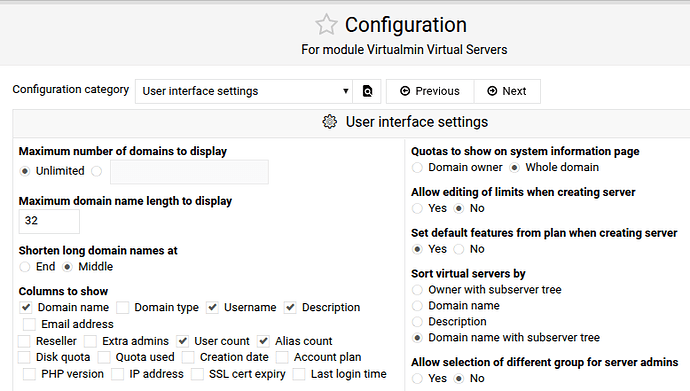The height and width of the screenshot is (391, 690).
Task: Sort by Domain name with subserver tree
Action: tap(417, 338)
